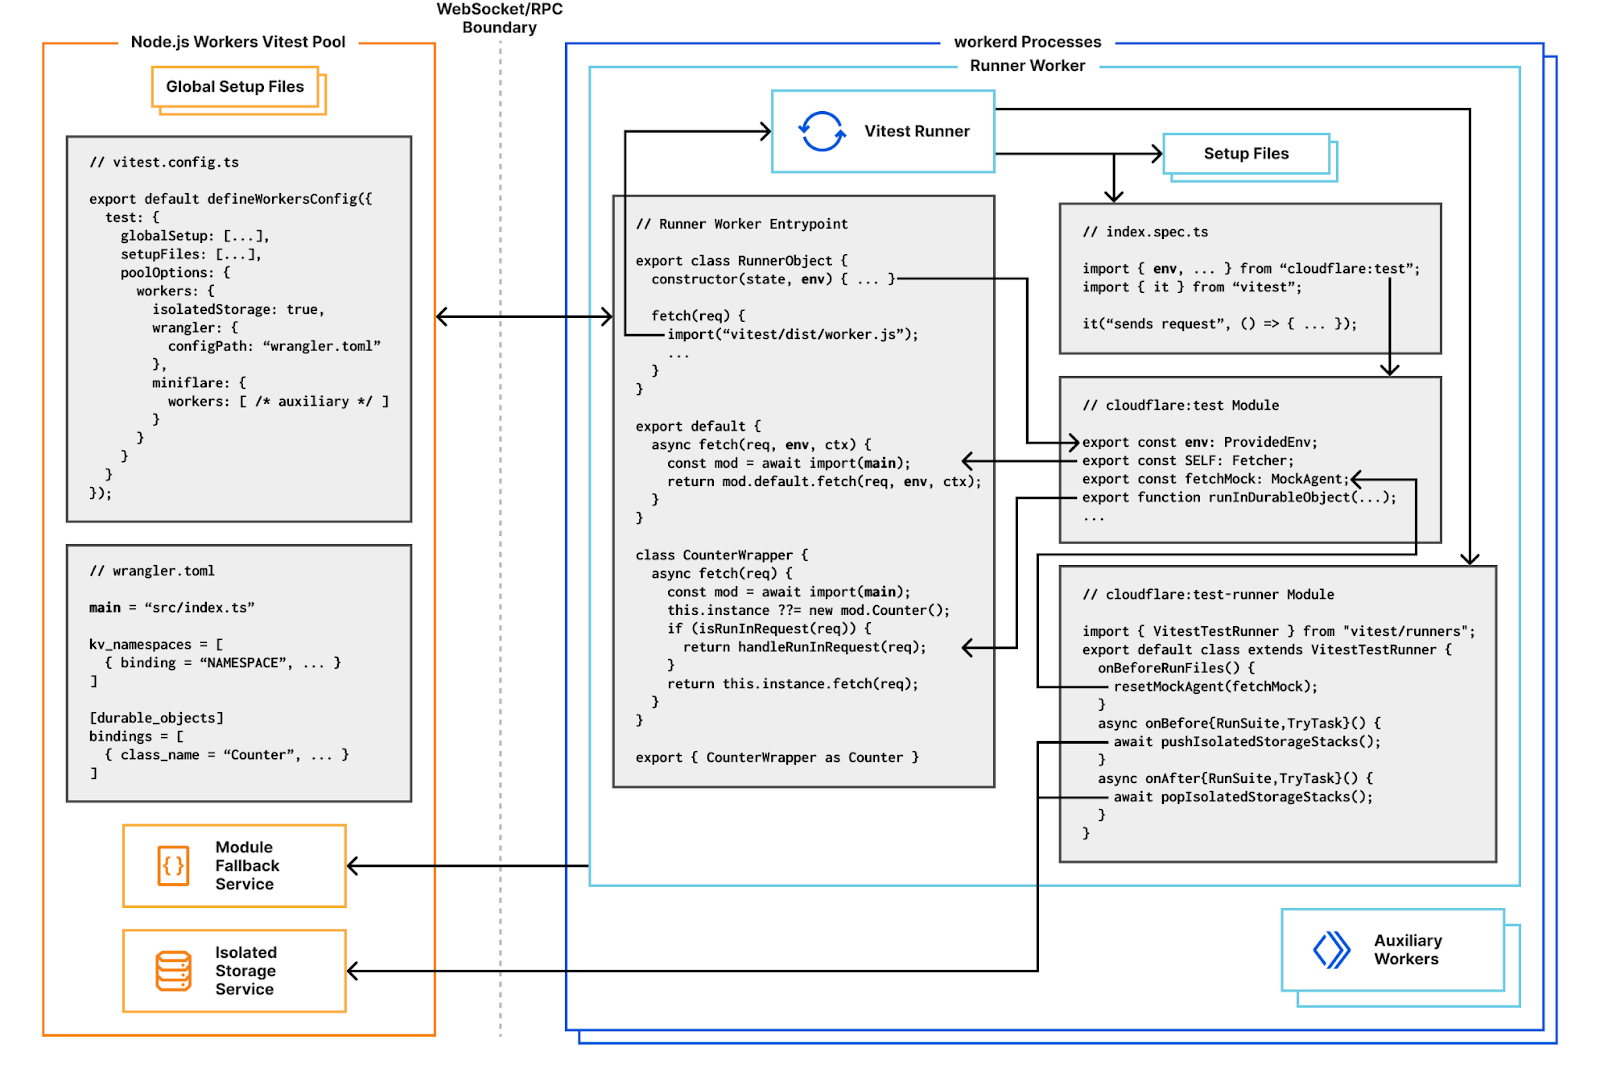Click 'export class RunnerObject {' line
Image resolution: width=1600 pixels, height=1087 pixels.
(x=742, y=261)
